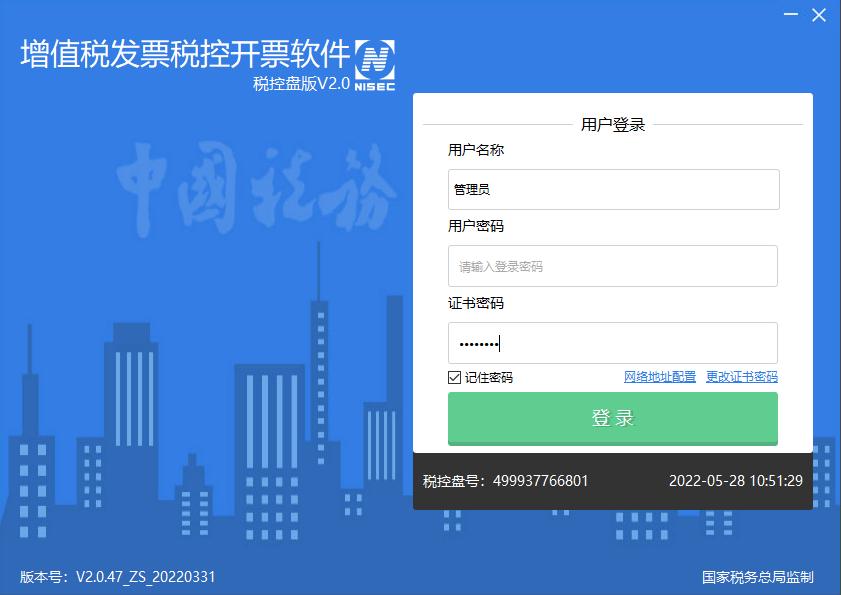Close the login window

click(x=818, y=15)
